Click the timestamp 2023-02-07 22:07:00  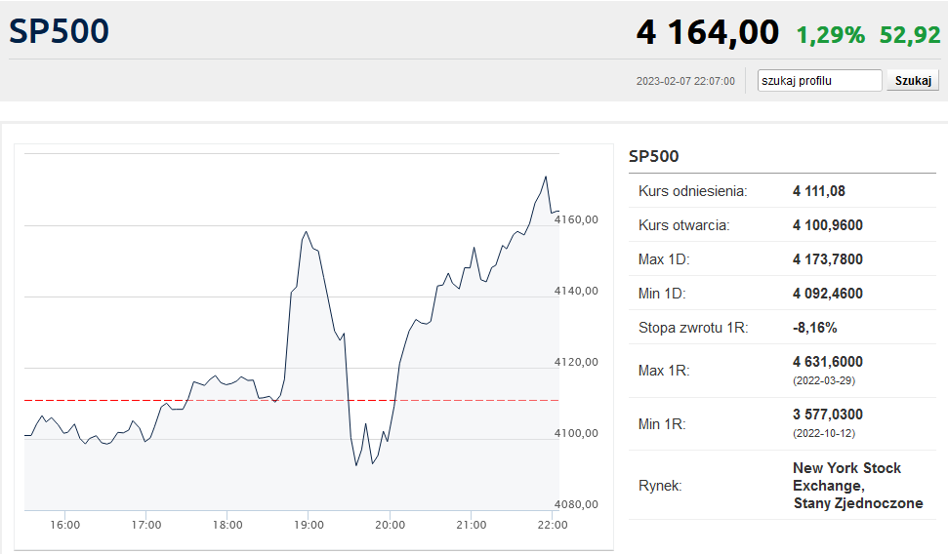click(686, 81)
